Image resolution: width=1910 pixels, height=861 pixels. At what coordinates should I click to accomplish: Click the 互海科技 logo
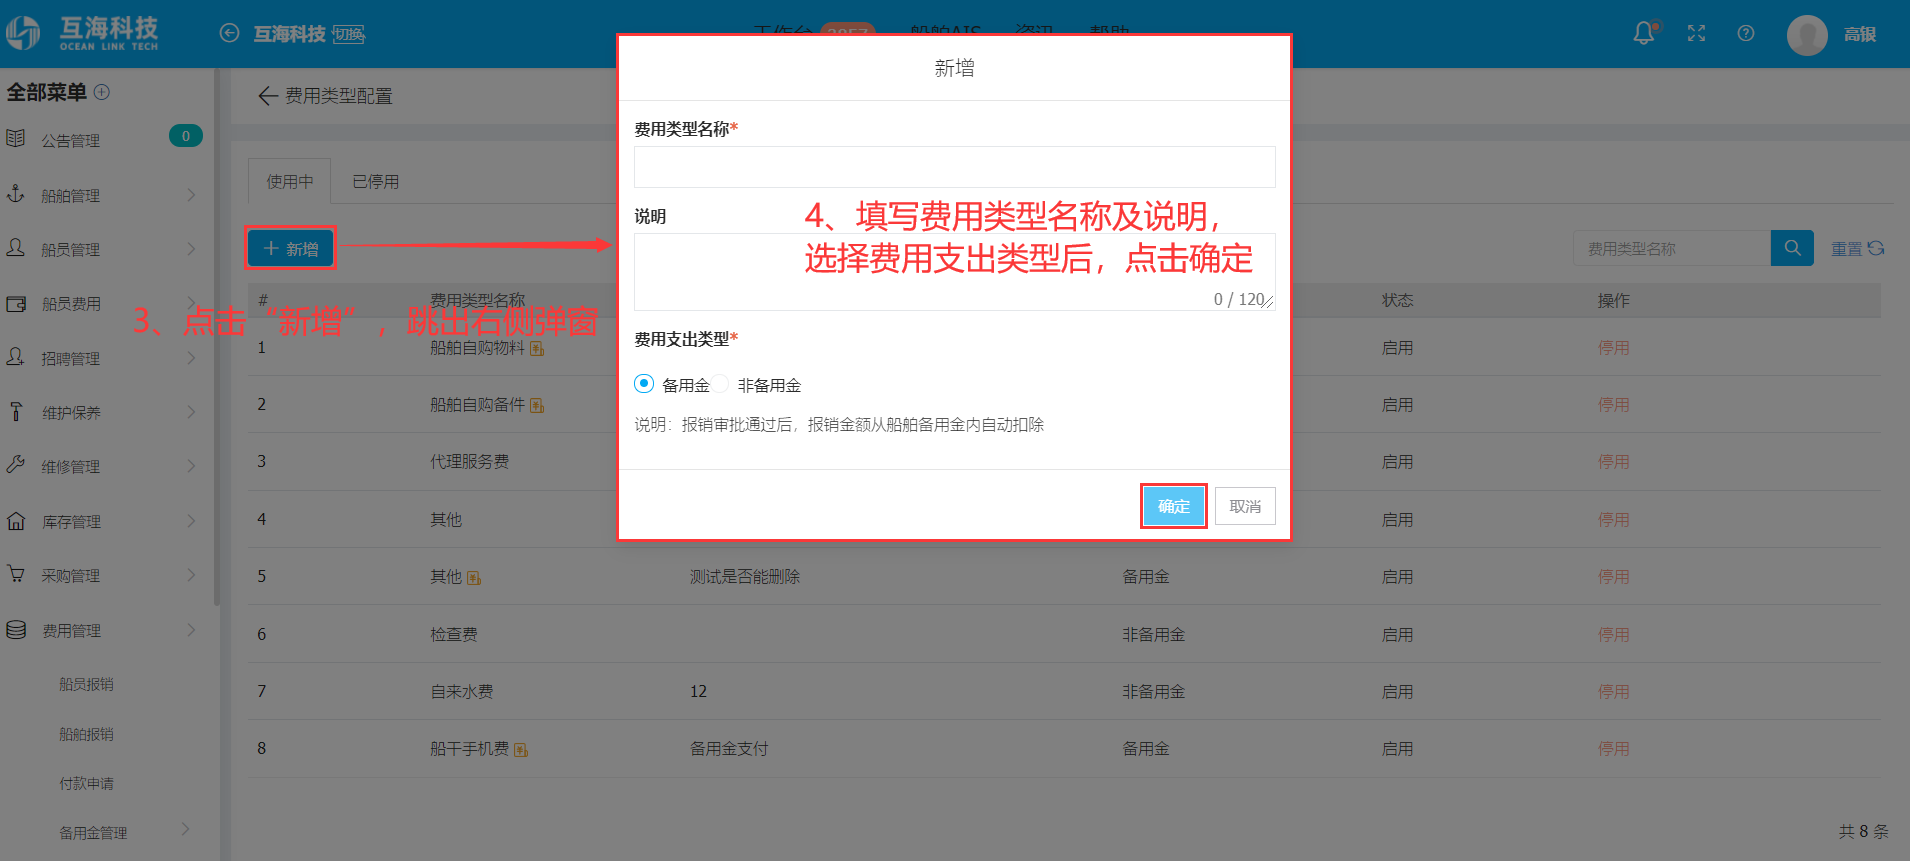83,33
